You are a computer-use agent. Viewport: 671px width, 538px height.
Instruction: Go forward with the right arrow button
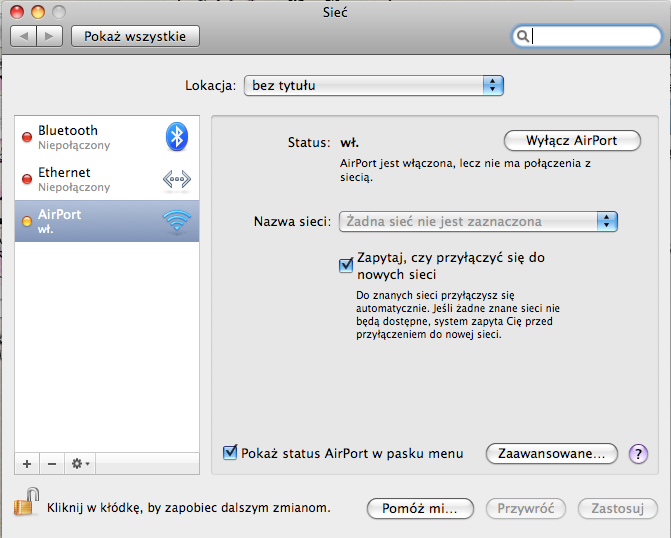(x=50, y=36)
